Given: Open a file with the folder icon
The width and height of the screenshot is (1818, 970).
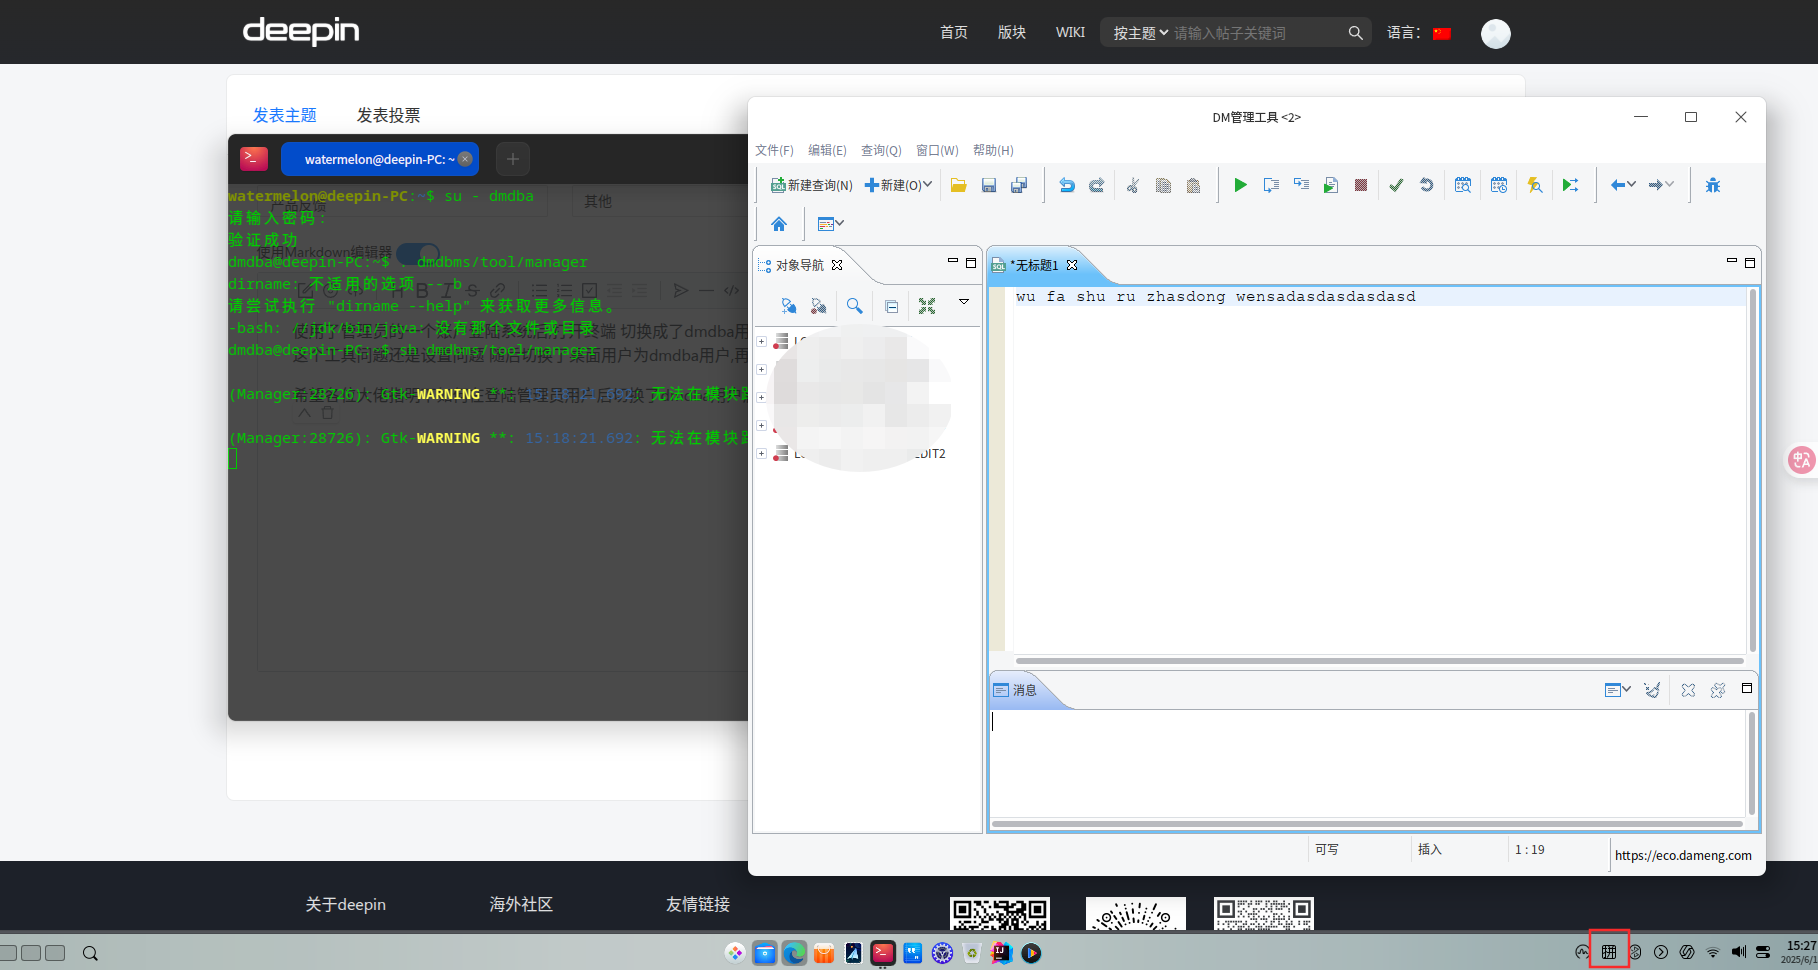Looking at the screenshot, I should click(x=958, y=185).
